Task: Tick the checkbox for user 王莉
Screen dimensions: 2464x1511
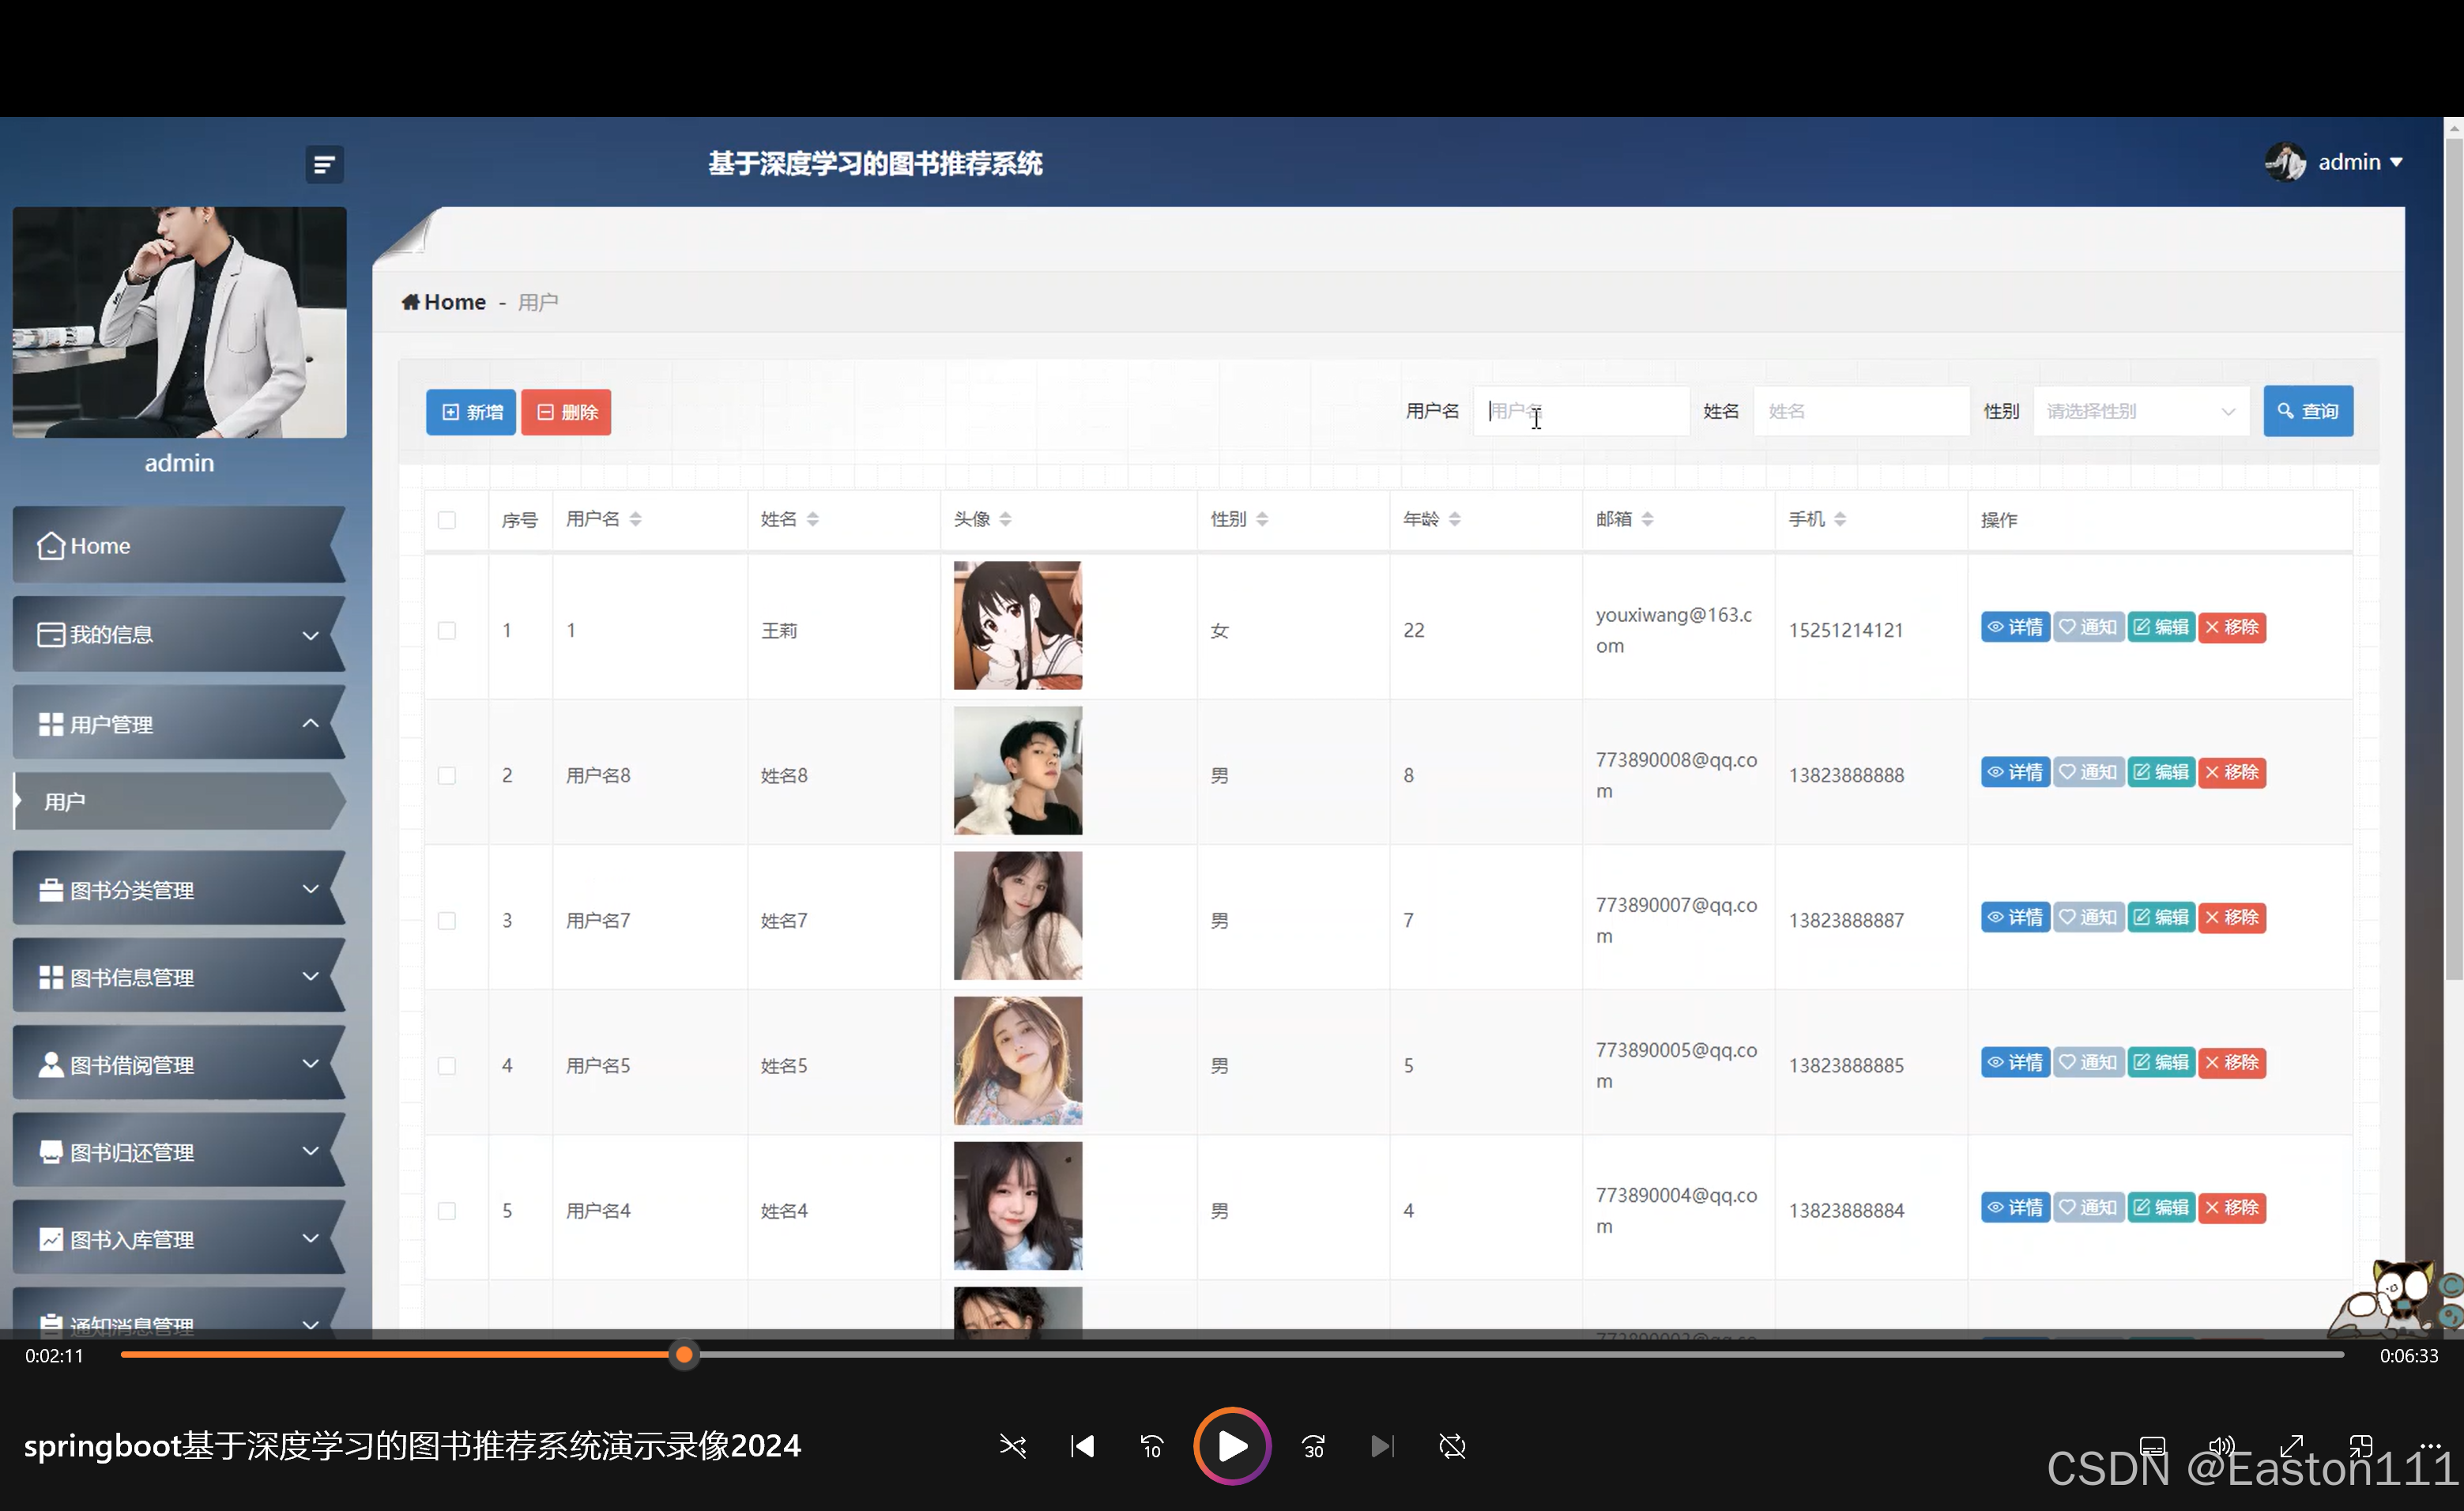Action: point(447,630)
